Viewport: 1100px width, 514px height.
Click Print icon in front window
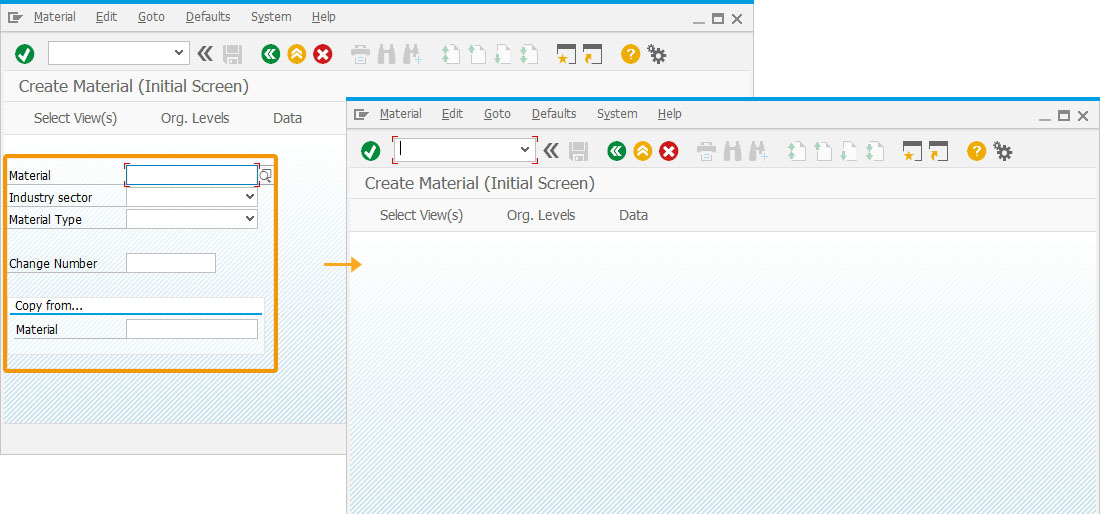pos(706,151)
